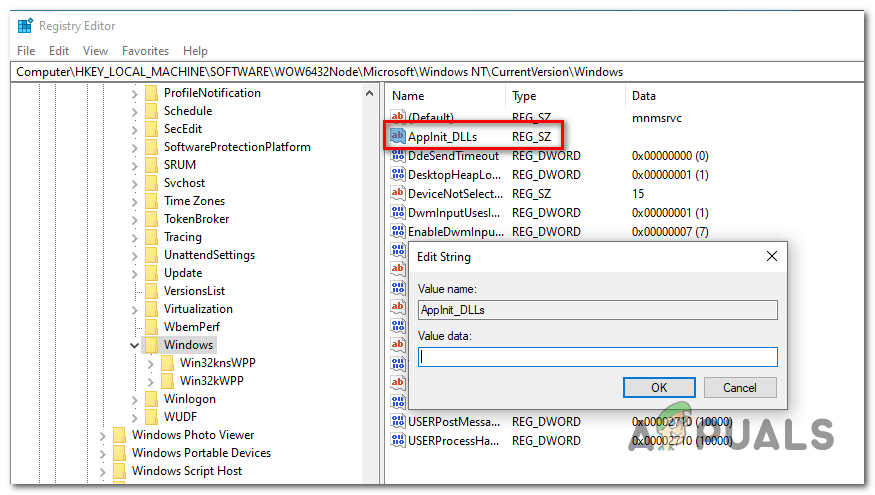875x495 pixels.
Task: Click the SecEdit folder icon
Action: (x=151, y=129)
